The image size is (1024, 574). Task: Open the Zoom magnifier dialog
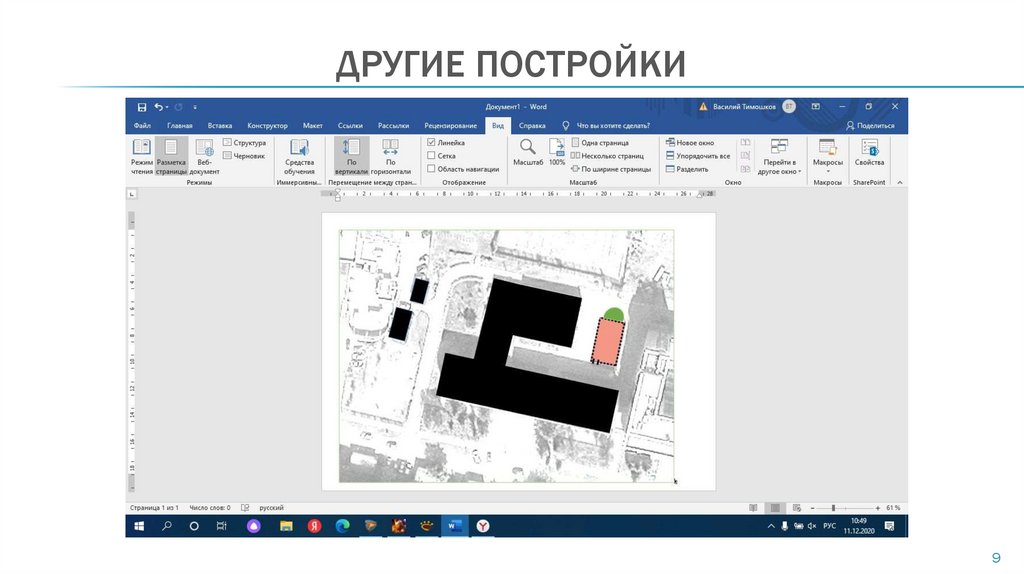click(528, 152)
